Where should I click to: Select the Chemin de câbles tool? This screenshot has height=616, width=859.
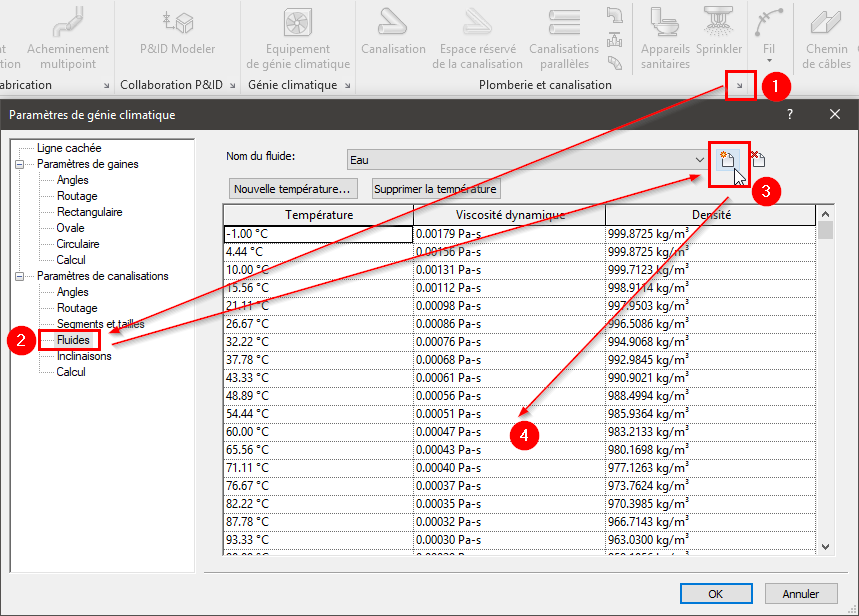826,24
